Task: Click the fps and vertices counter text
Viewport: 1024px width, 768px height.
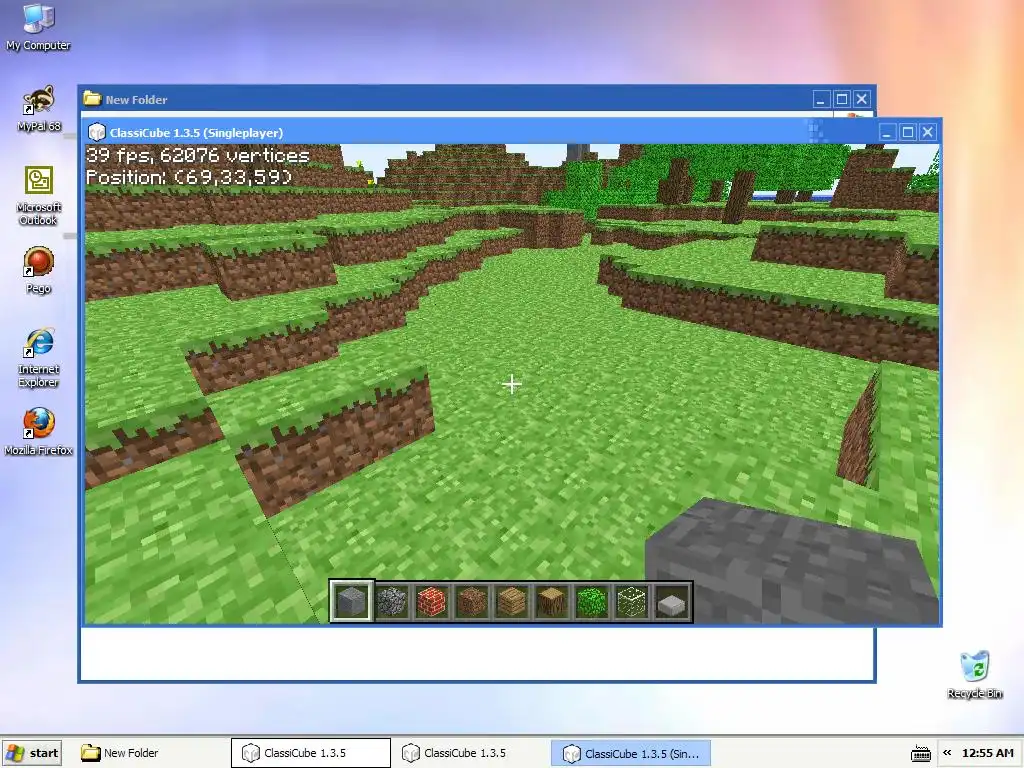Action: click(198, 155)
